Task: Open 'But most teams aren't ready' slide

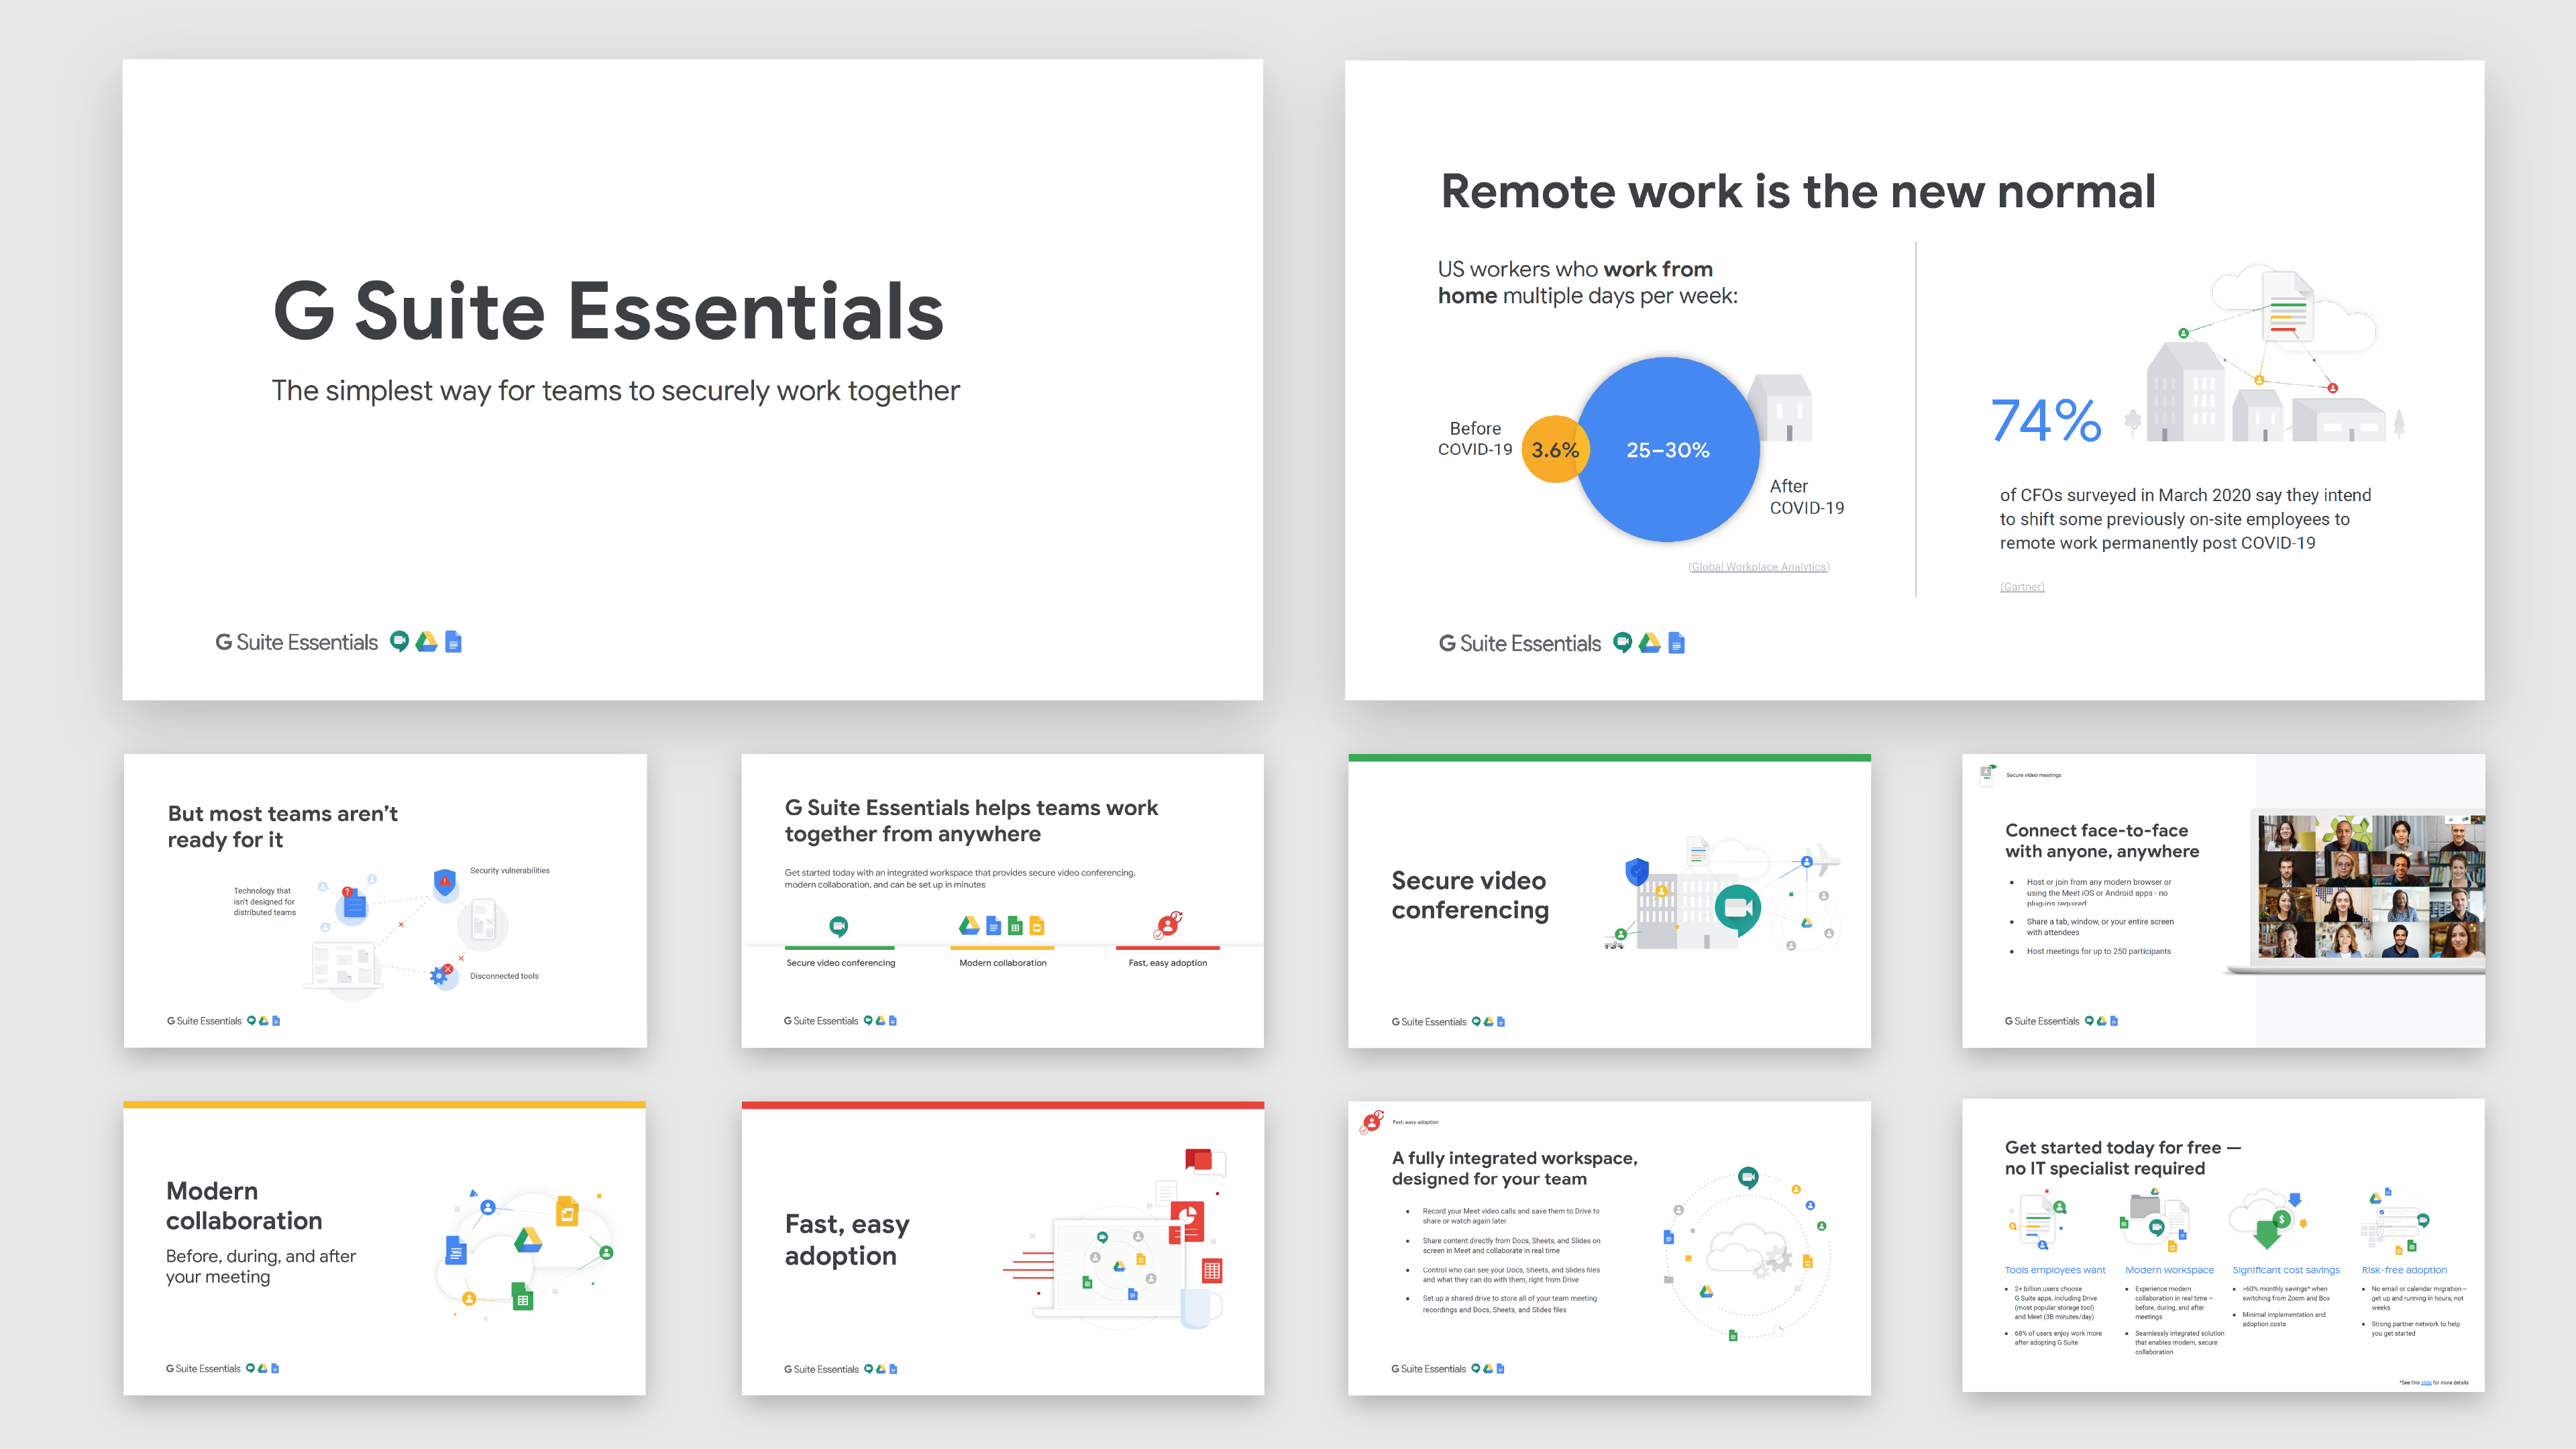Action: point(385,901)
